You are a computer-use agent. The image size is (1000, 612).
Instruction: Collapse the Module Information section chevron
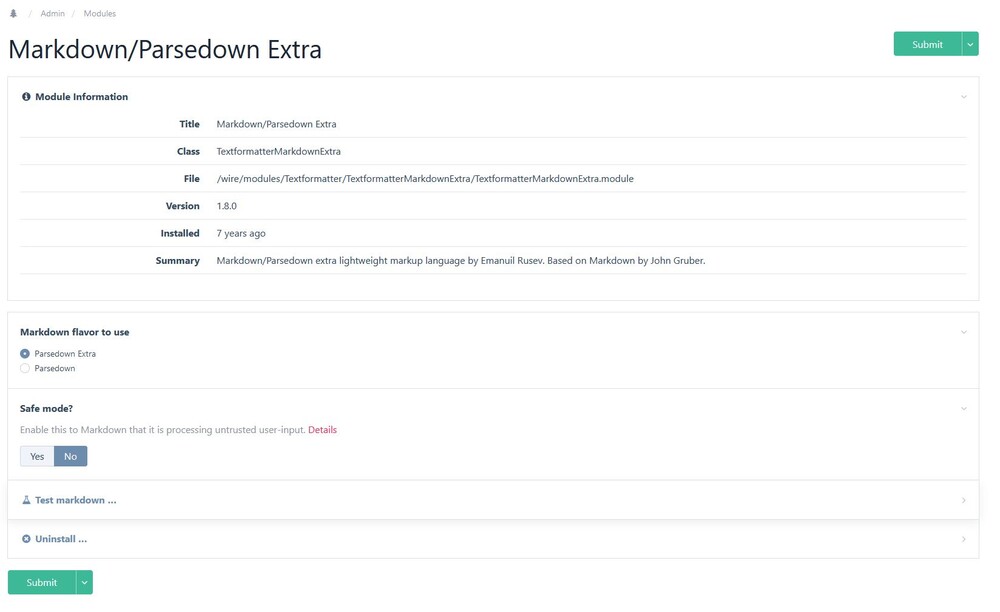coord(964,97)
